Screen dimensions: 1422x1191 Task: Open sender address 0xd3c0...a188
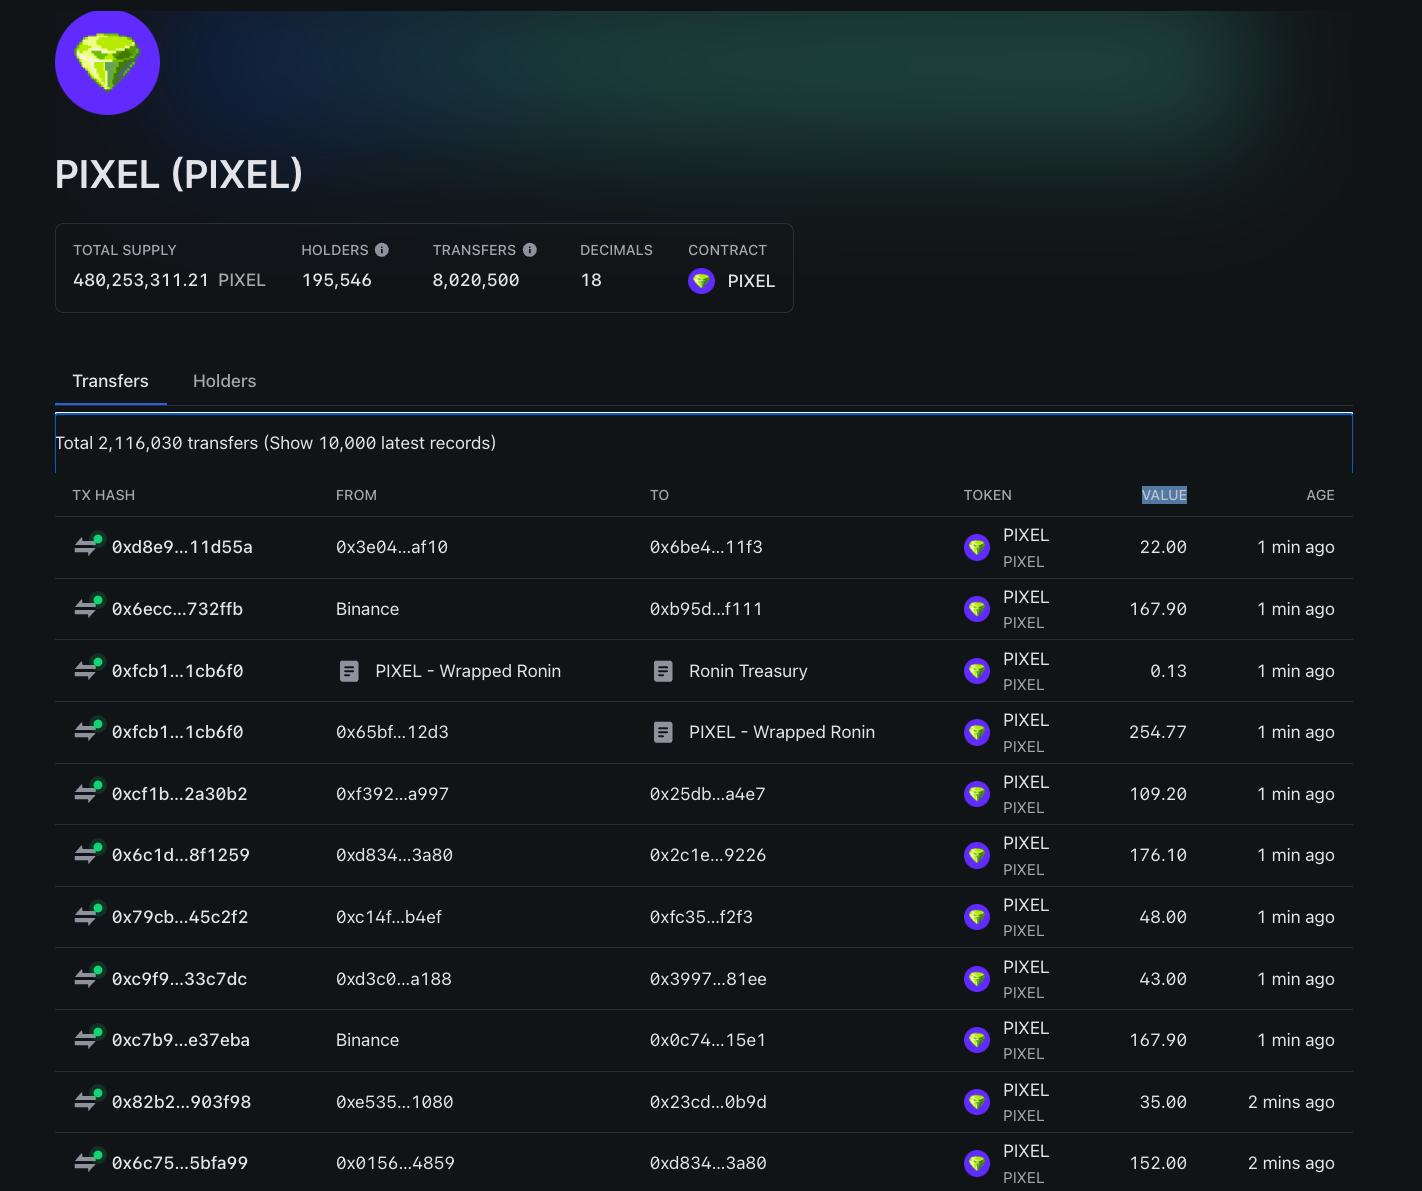(x=394, y=979)
